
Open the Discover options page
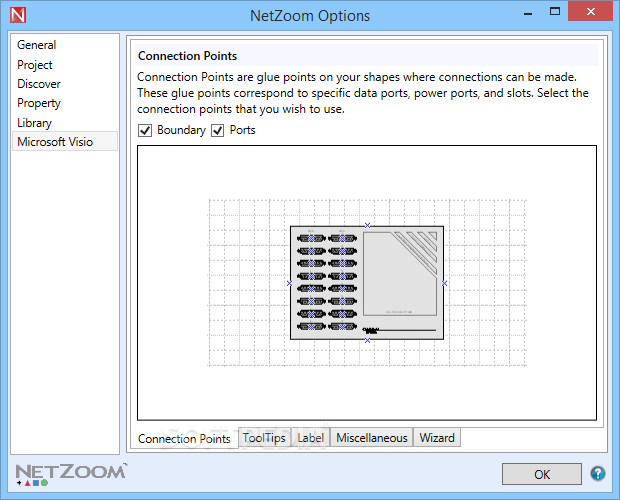(64, 84)
